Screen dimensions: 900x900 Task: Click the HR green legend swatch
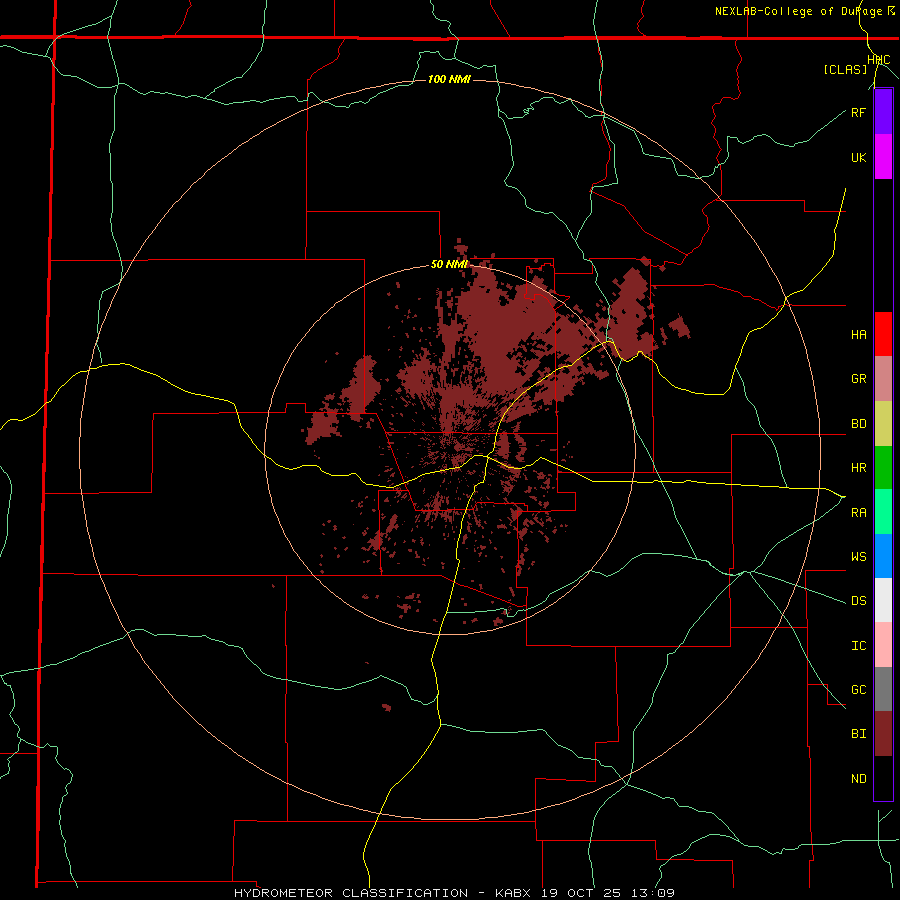pos(883,468)
